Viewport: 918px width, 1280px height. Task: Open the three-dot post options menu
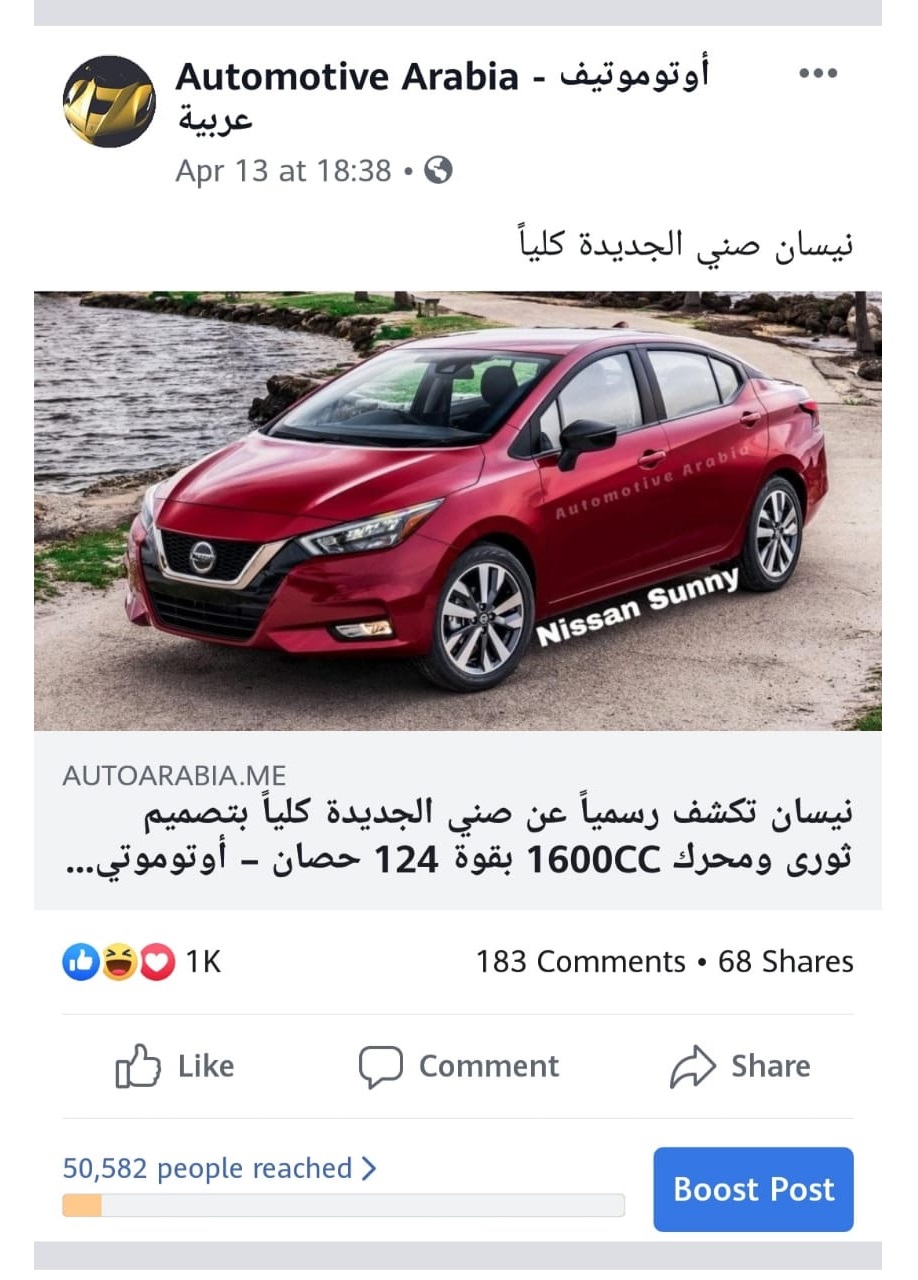pyautogui.click(x=818, y=73)
